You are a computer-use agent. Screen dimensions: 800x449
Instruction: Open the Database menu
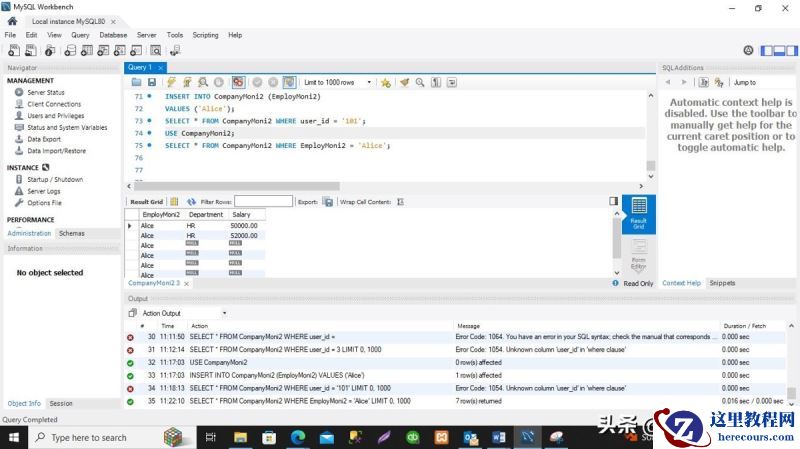(x=113, y=35)
